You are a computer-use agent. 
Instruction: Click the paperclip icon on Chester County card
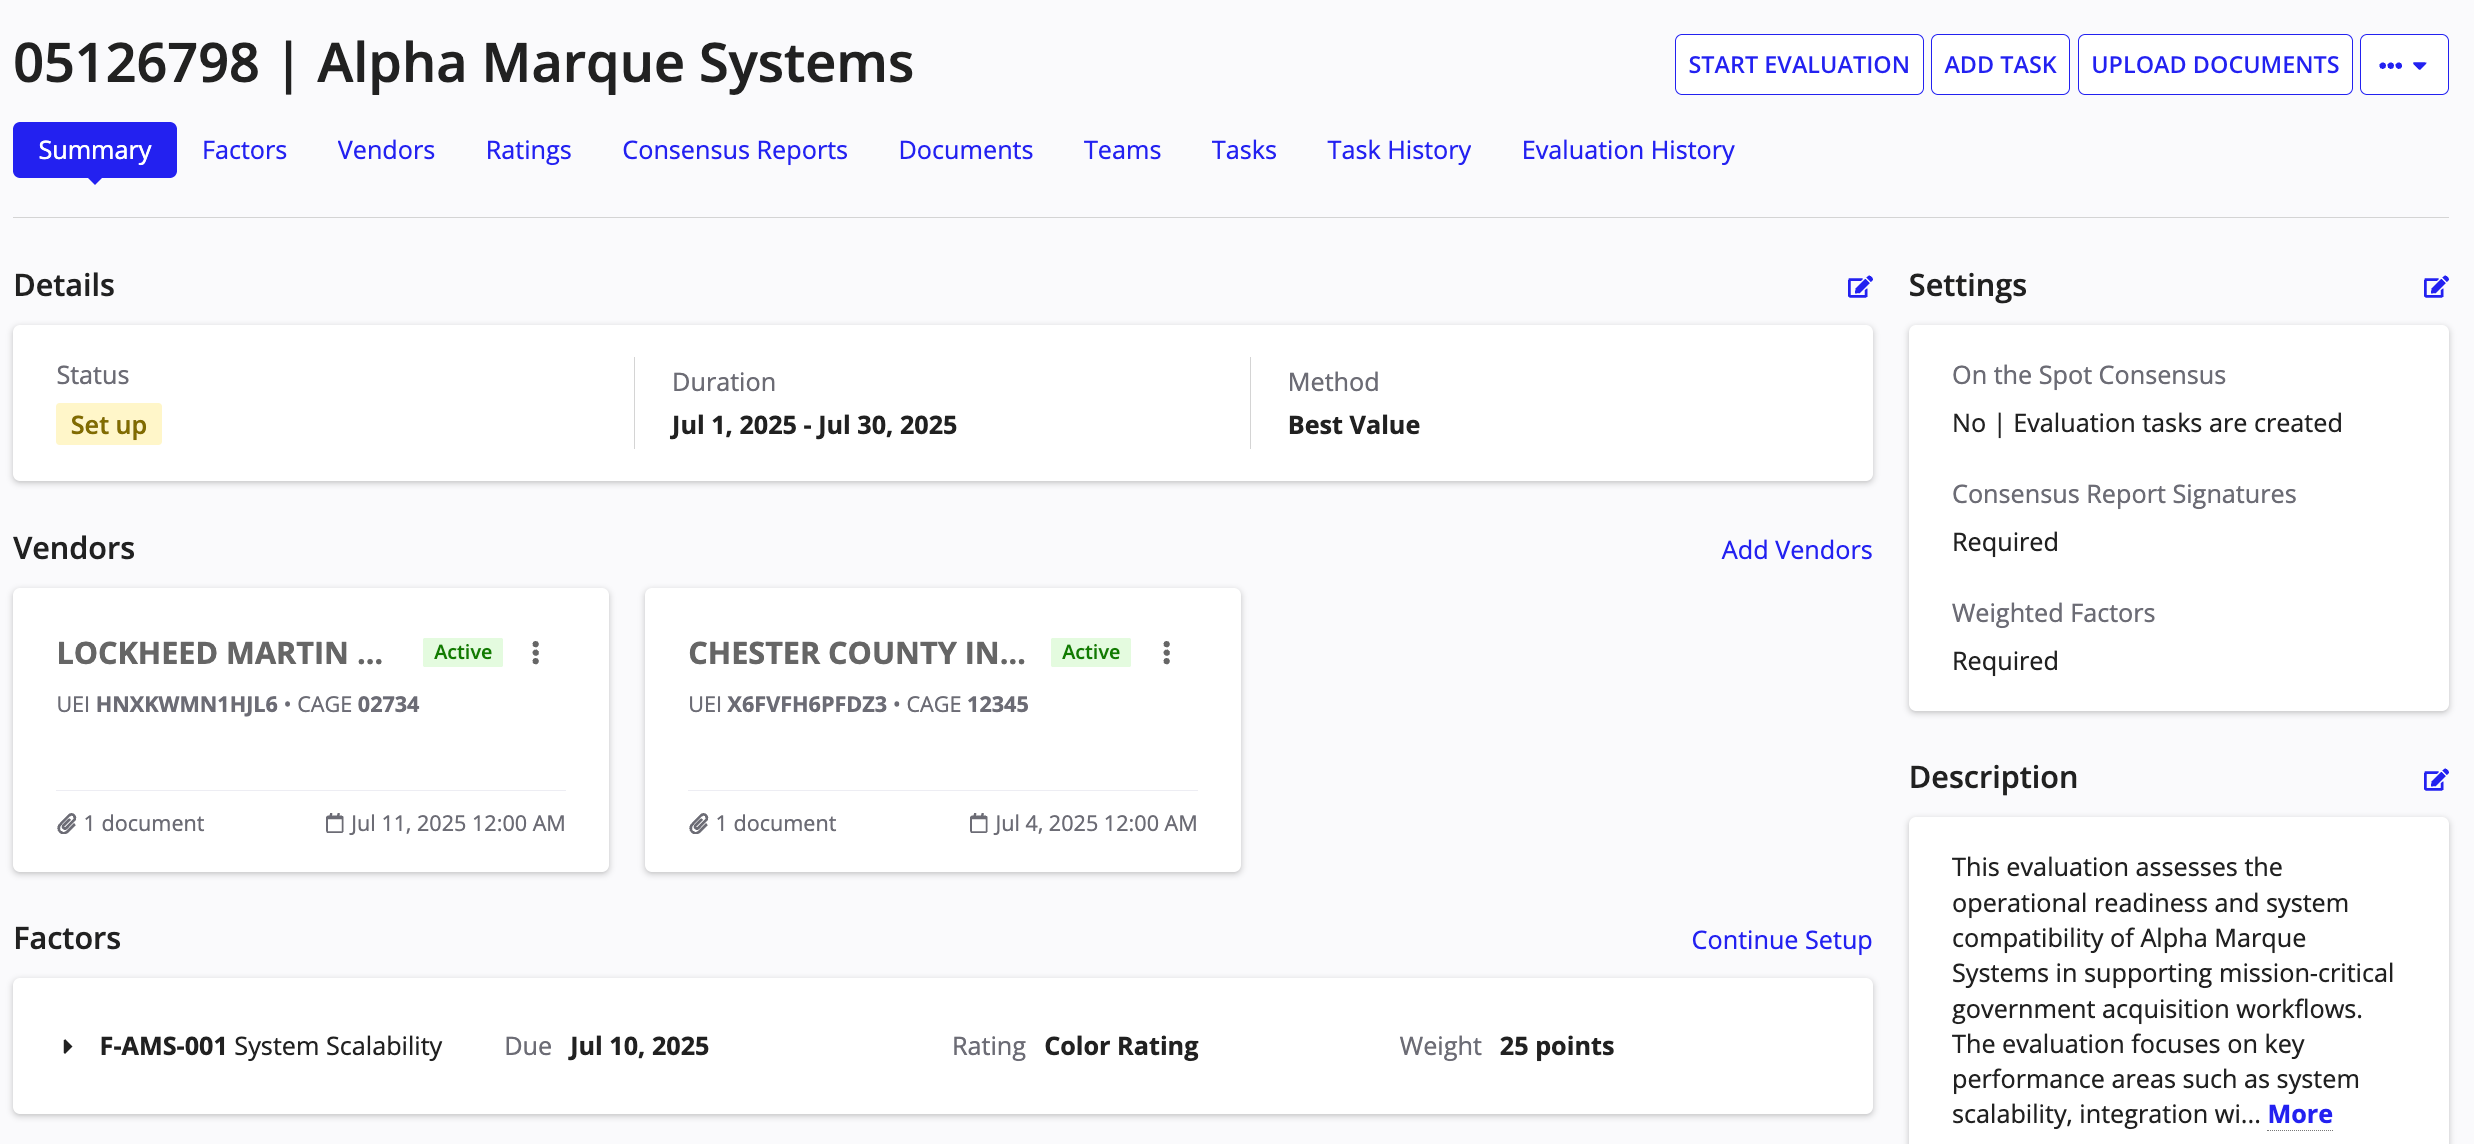click(x=699, y=824)
